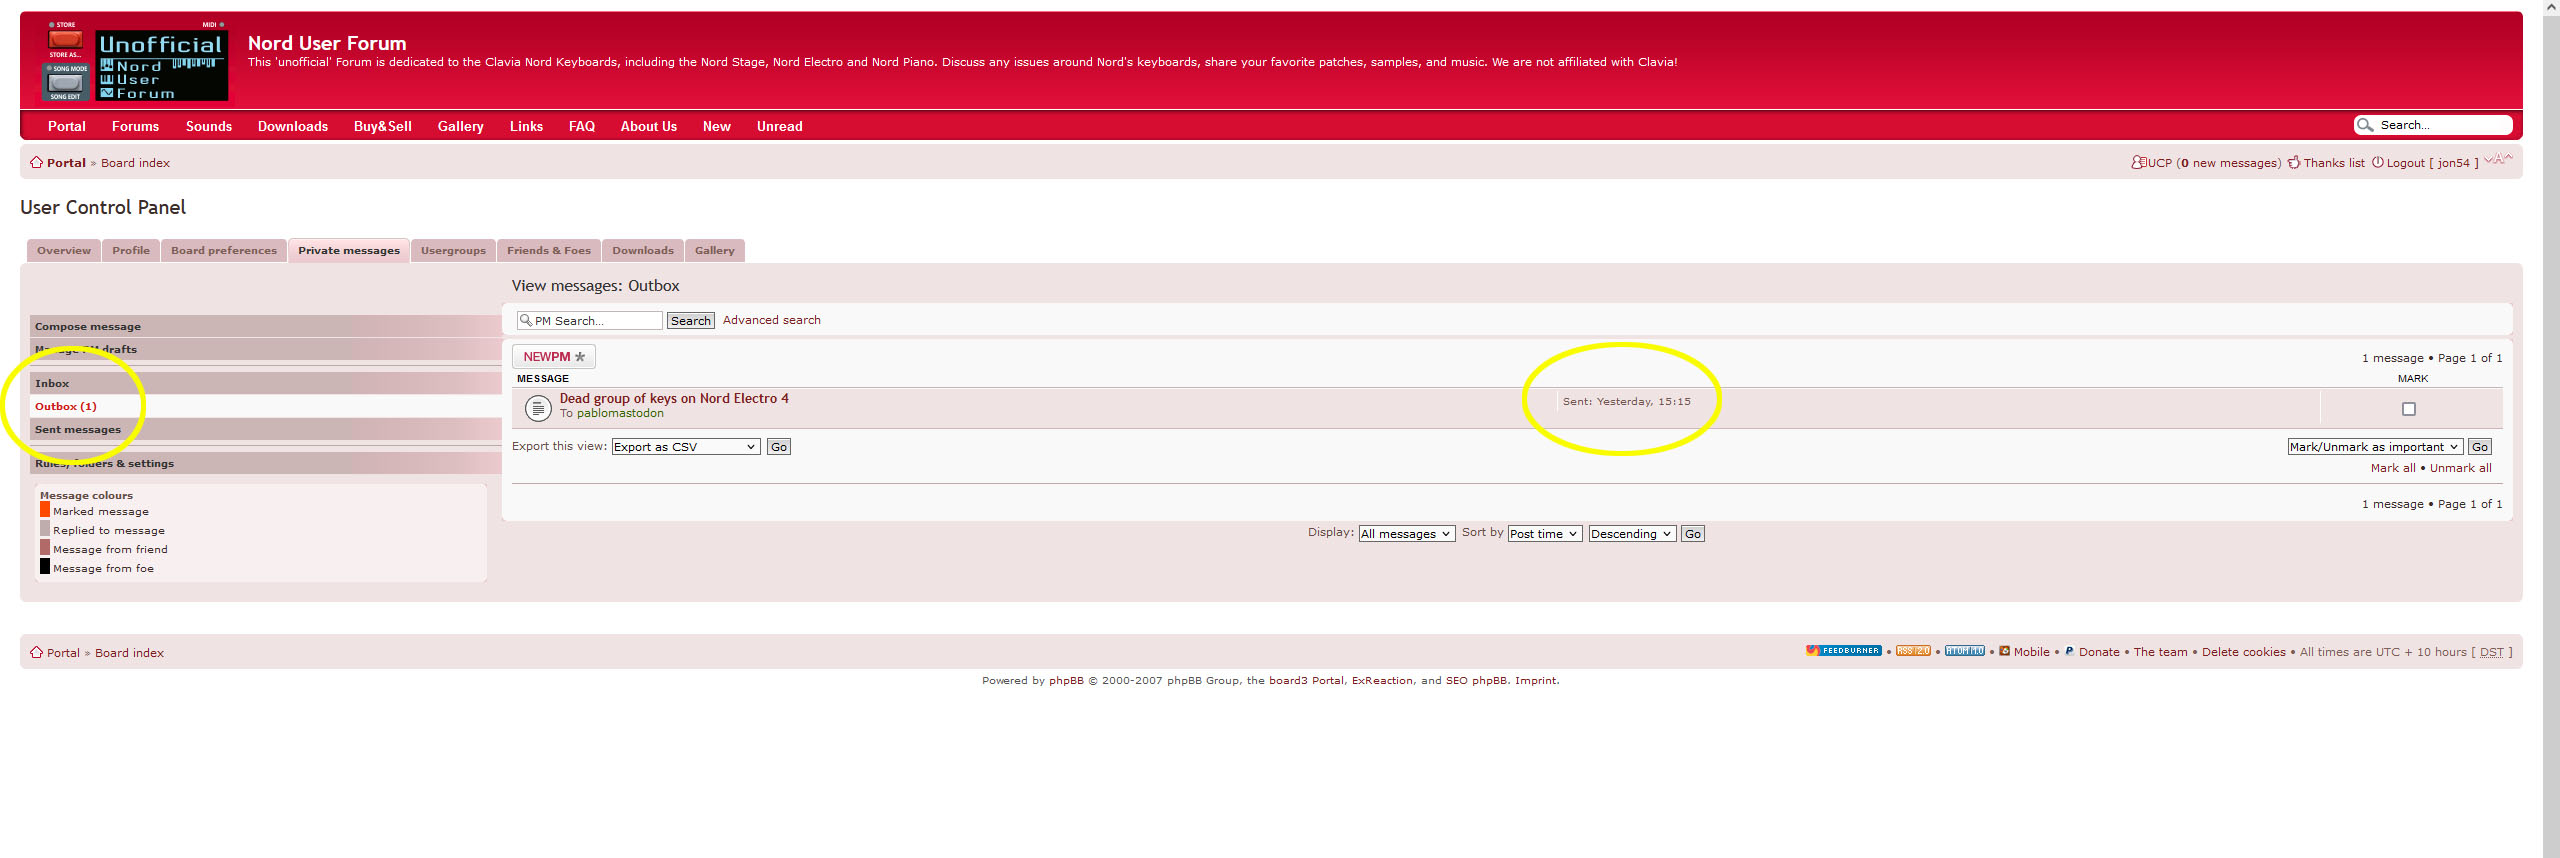Viewport: 2560px width, 858px height.
Task: Open the Sounds menu item
Action: coord(209,126)
